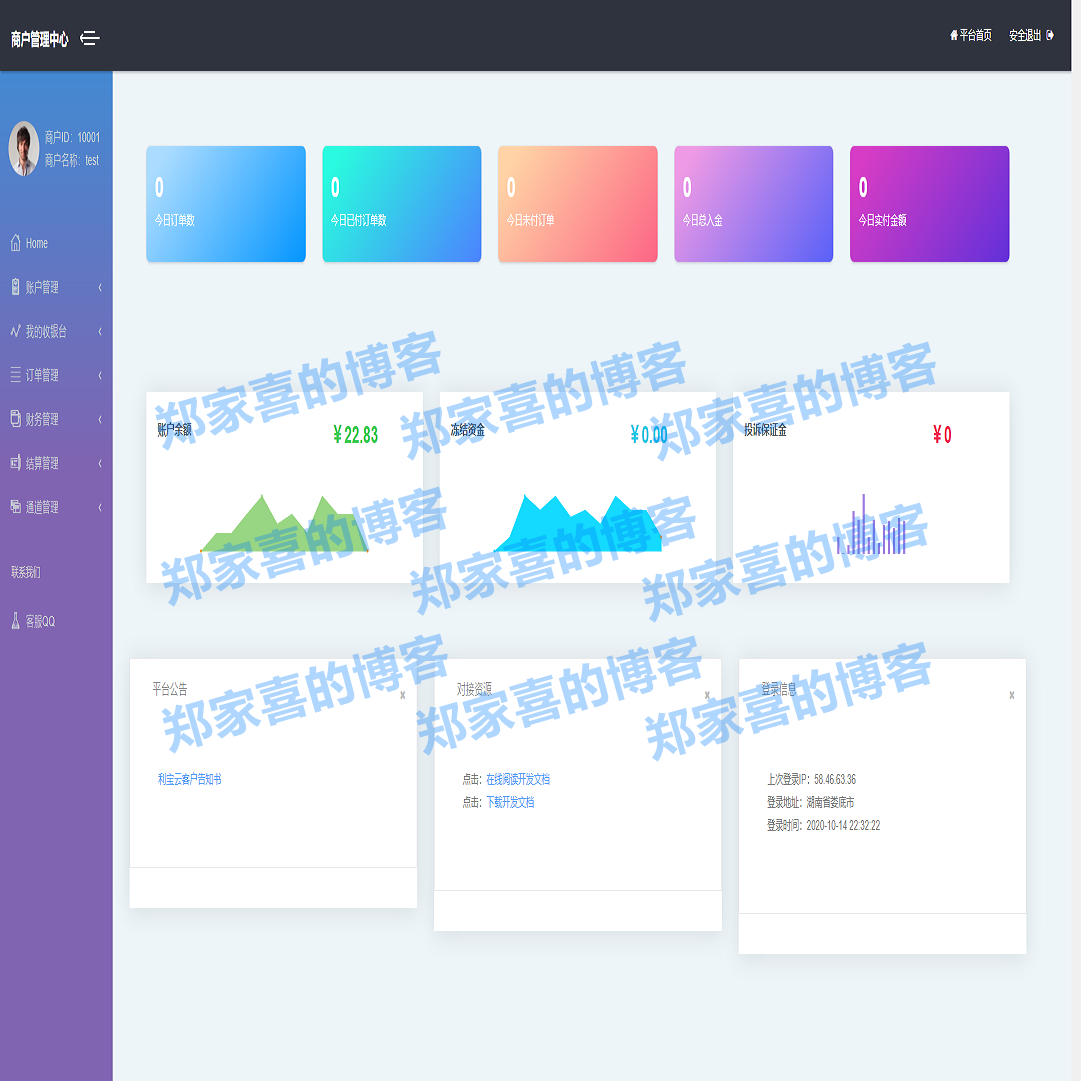Screen dimensions: 1081x1081
Task: Click the 通道管理 sidebar icon
Action: (15, 507)
